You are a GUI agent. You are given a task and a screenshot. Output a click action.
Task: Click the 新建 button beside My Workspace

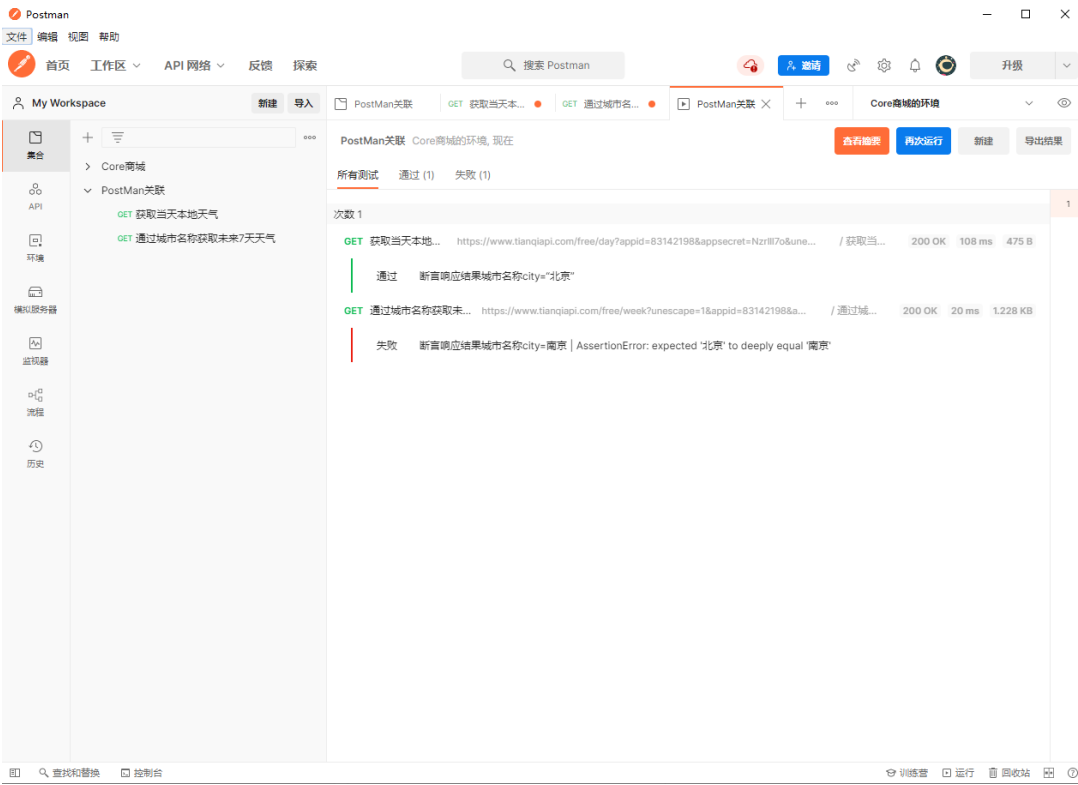[267, 103]
